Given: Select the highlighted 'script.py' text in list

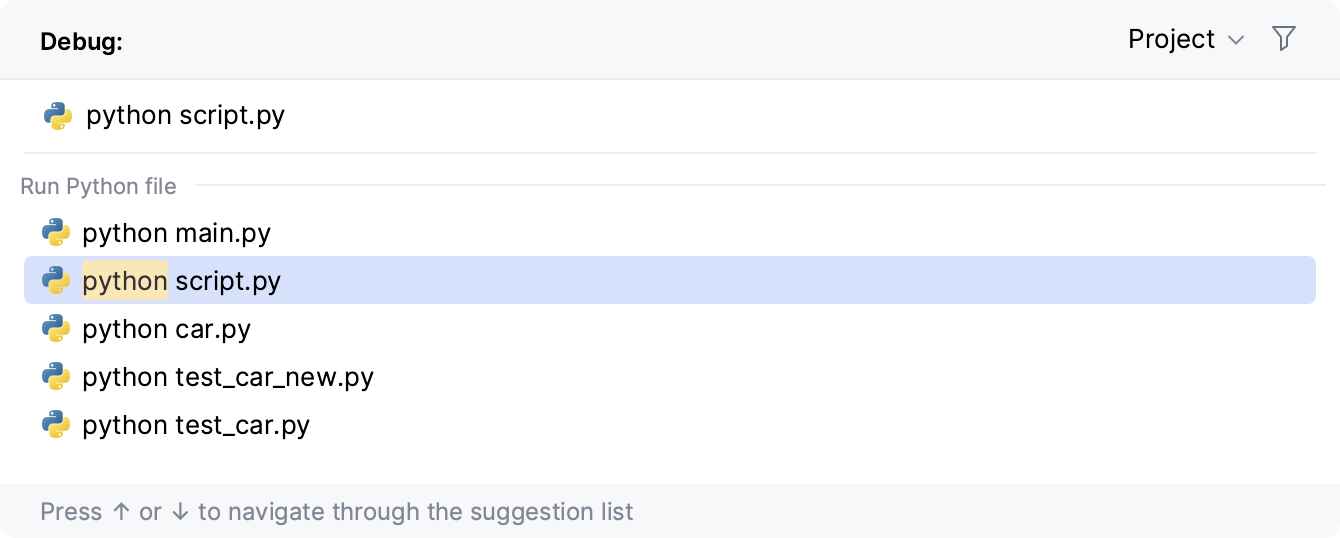Looking at the screenshot, I should click(228, 281).
